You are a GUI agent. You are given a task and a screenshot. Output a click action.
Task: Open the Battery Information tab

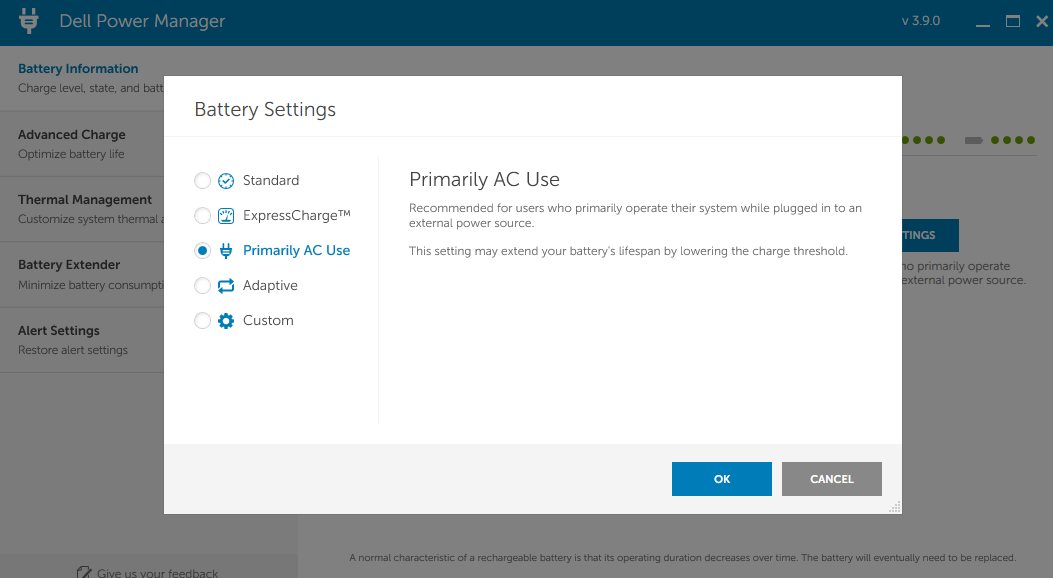pyautogui.click(x=82, y=78)
